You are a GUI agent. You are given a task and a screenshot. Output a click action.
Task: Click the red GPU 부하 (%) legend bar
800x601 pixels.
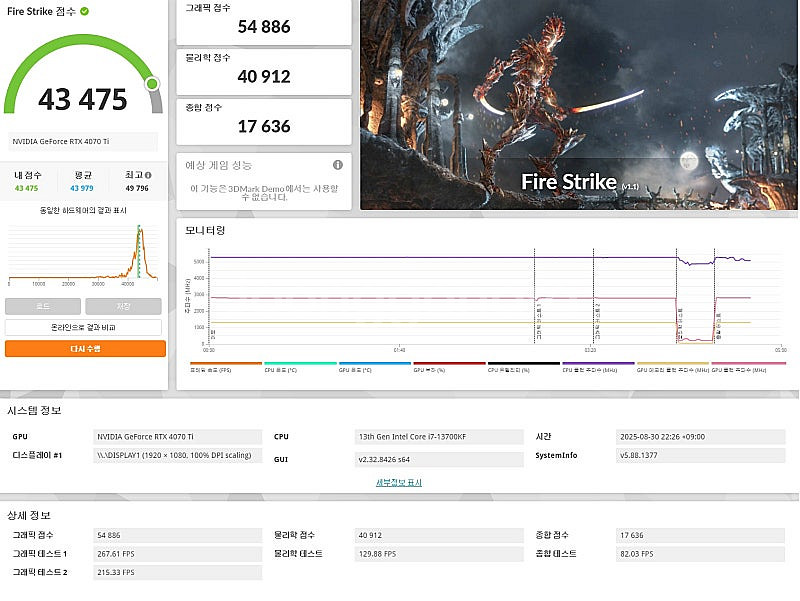(x=449, y=364)
